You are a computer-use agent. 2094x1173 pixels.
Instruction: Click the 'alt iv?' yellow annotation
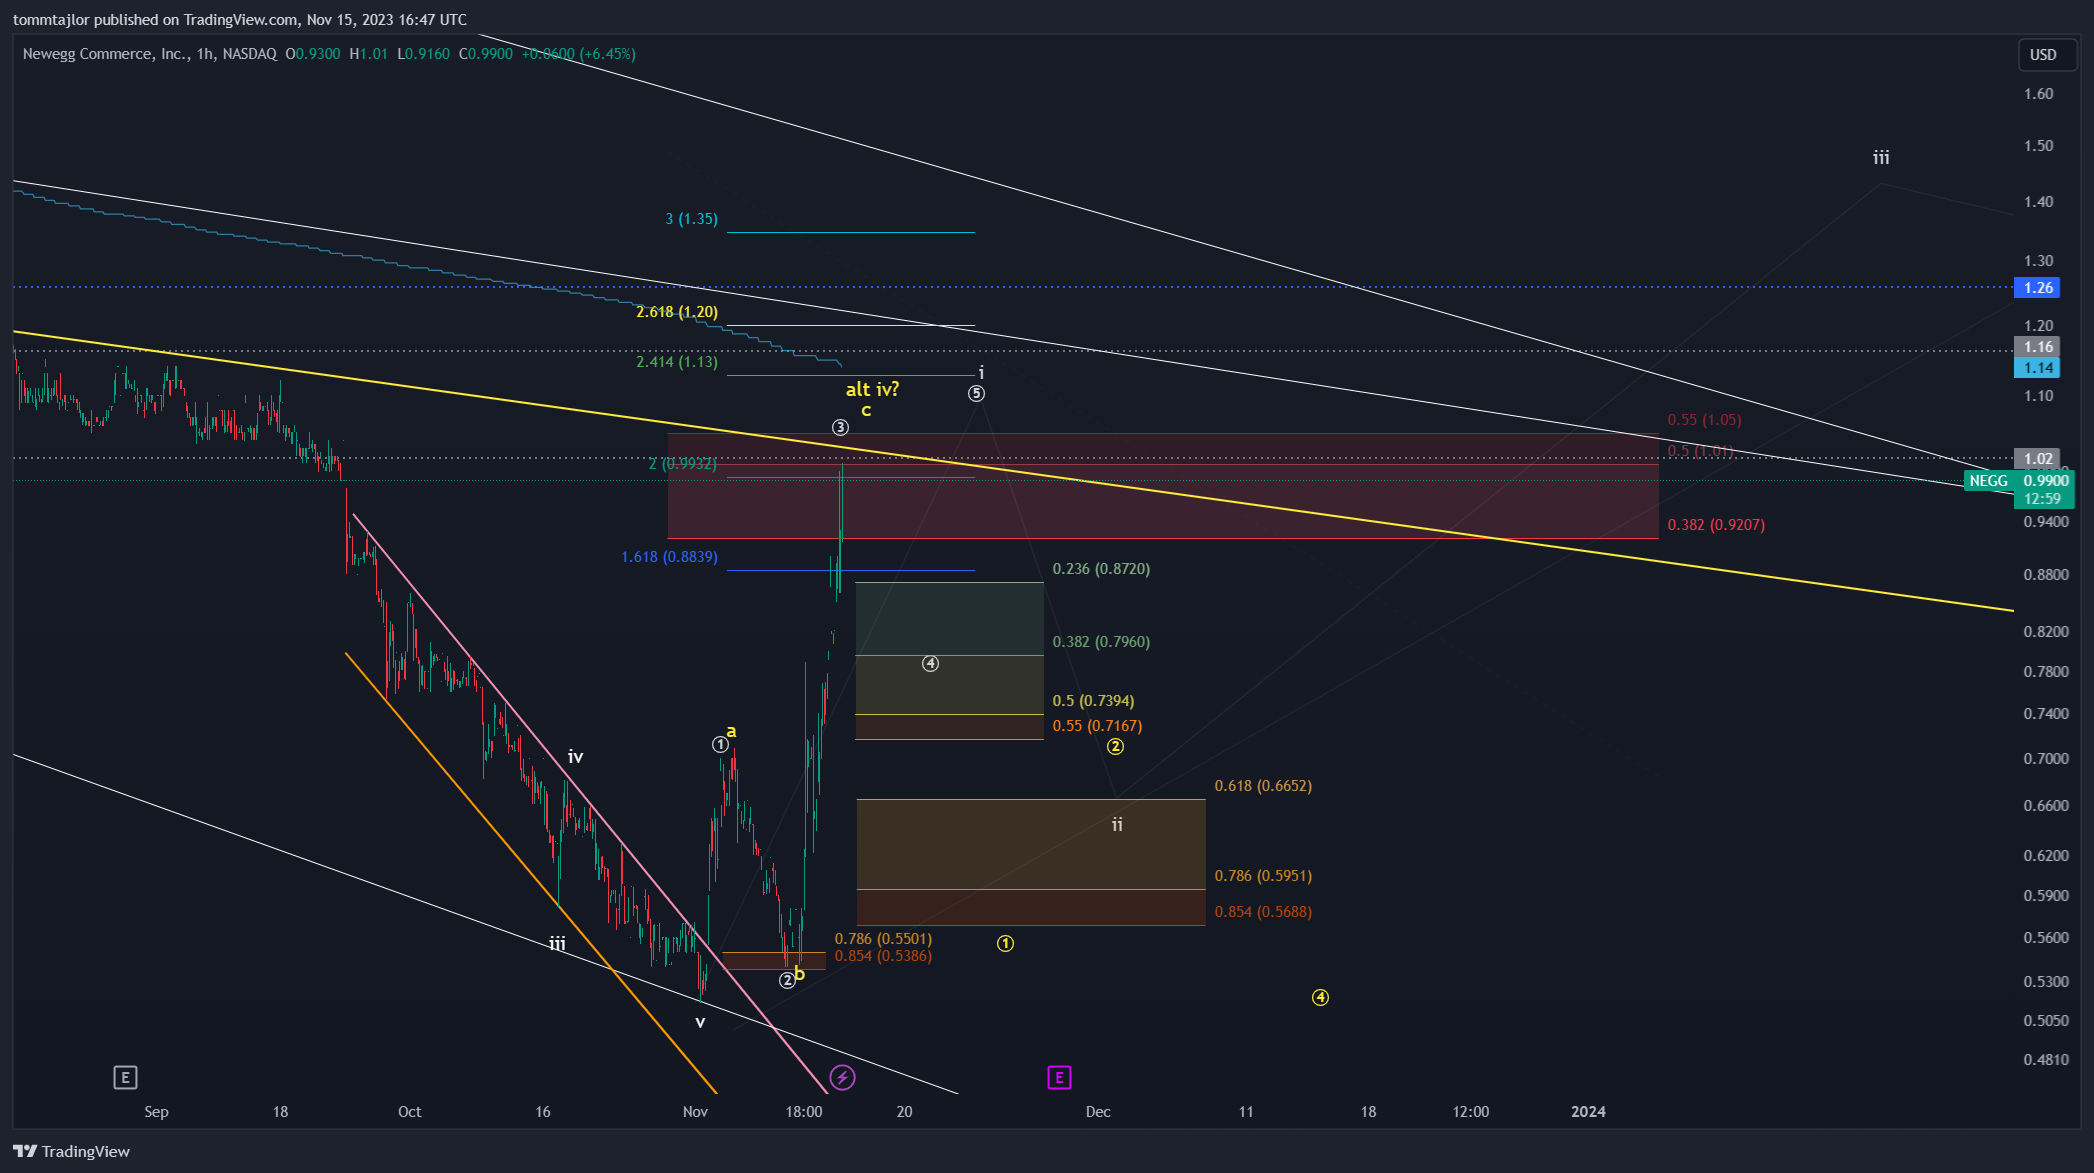872,390
